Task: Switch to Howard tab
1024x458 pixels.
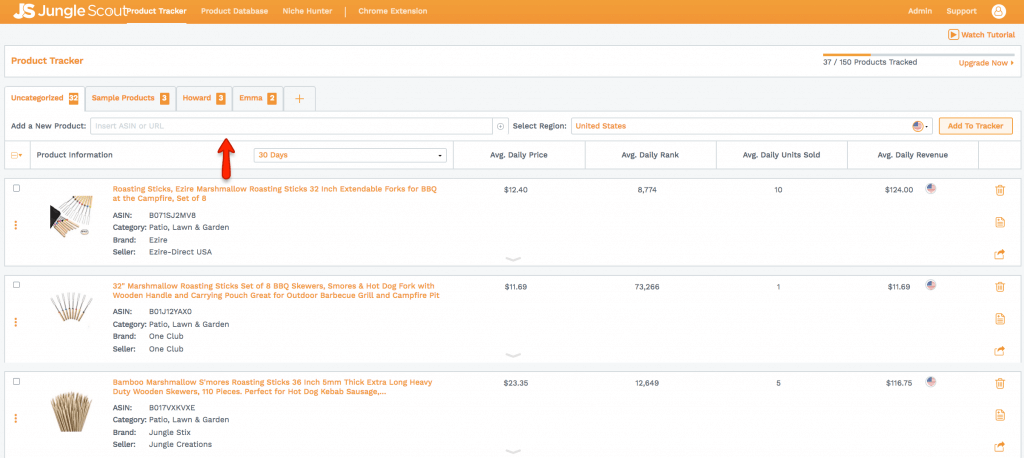Action: (x=204, y=99)
